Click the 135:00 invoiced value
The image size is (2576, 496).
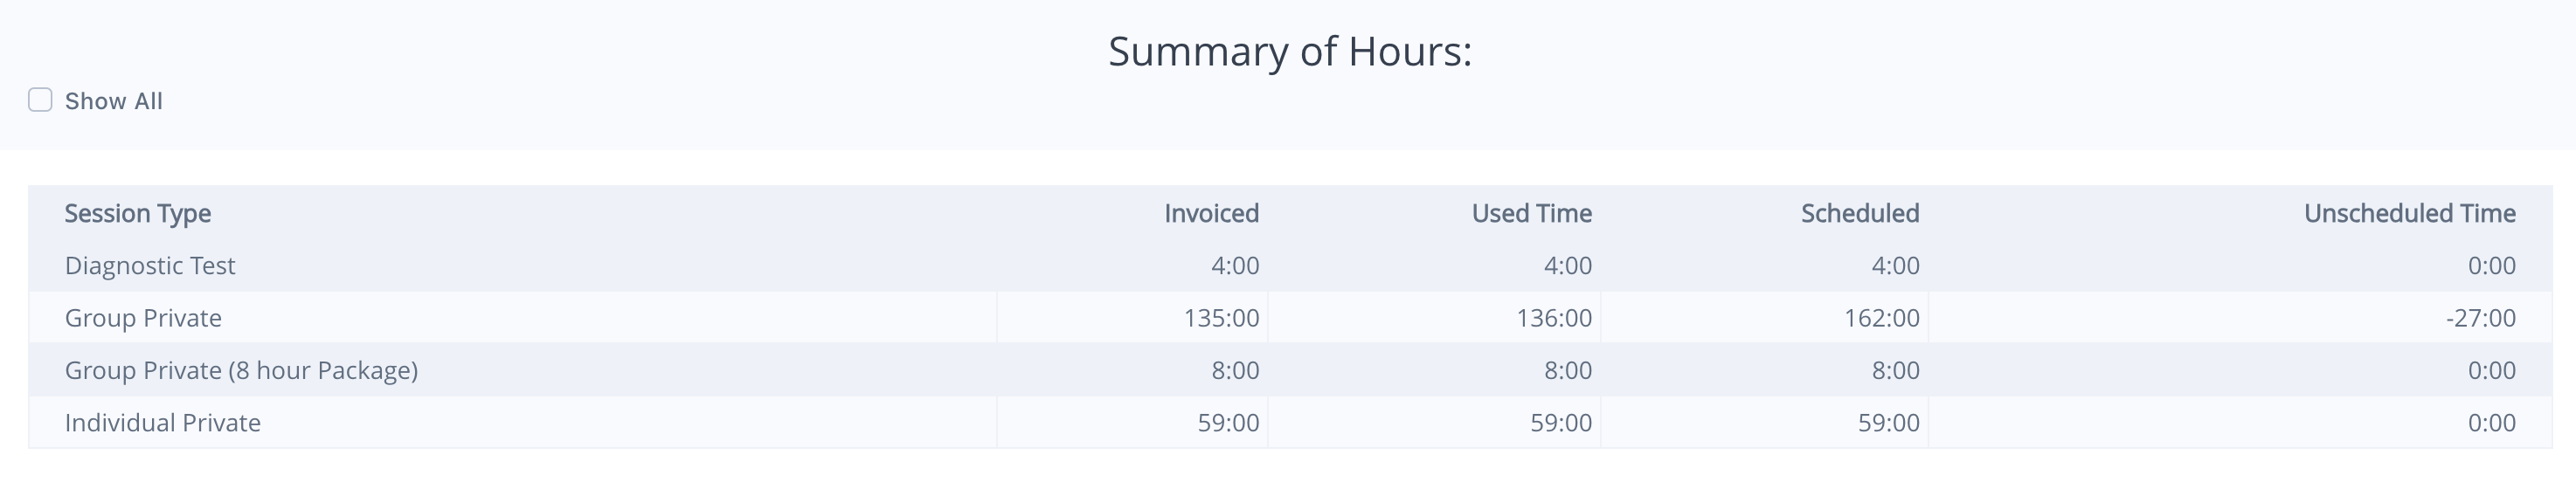1221,318
